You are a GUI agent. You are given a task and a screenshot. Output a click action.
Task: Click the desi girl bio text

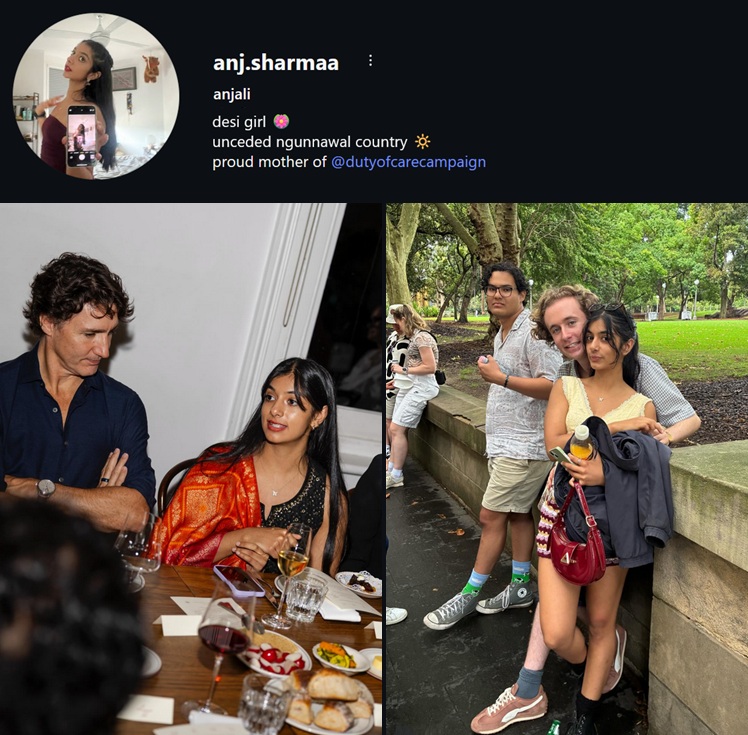[239, 122]
